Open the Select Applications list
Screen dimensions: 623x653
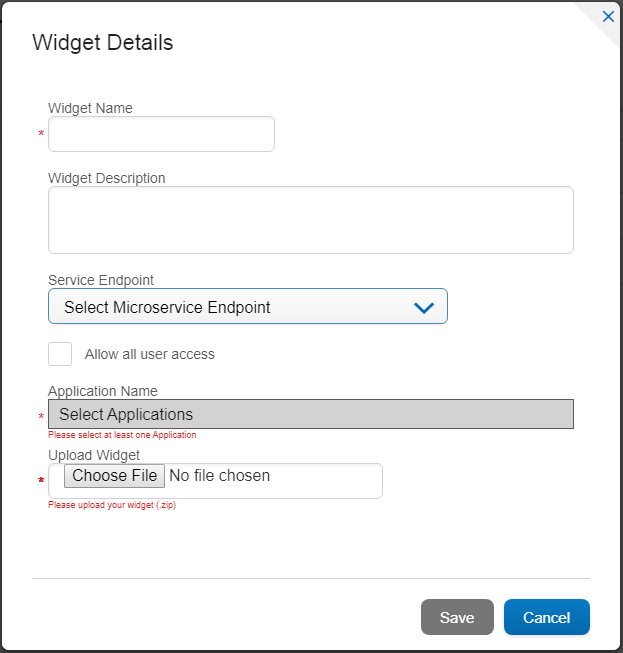[311, 414]
